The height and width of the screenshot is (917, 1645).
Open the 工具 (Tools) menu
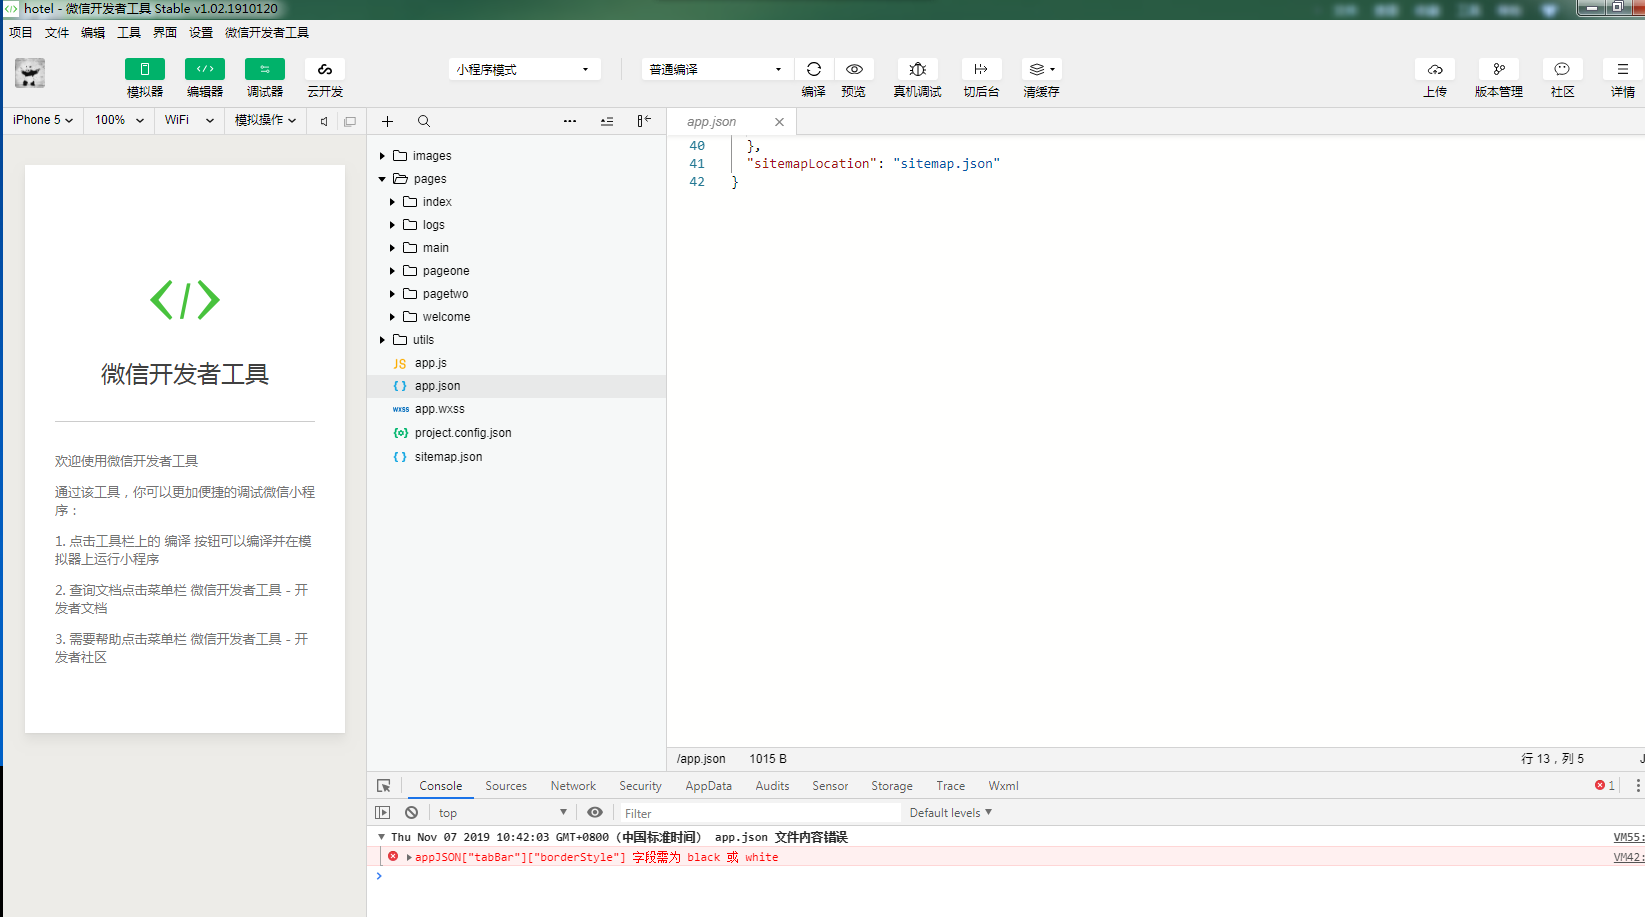[129, 33]
